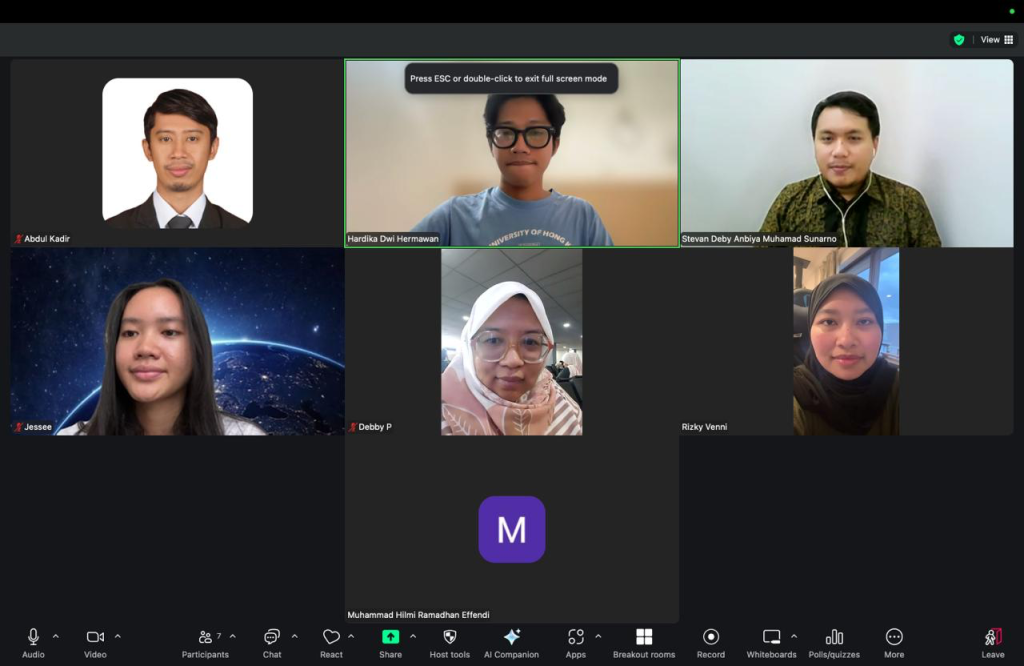Start recording with the Record button
This screenshot has width=1024, height=666.
coord(711,642)
